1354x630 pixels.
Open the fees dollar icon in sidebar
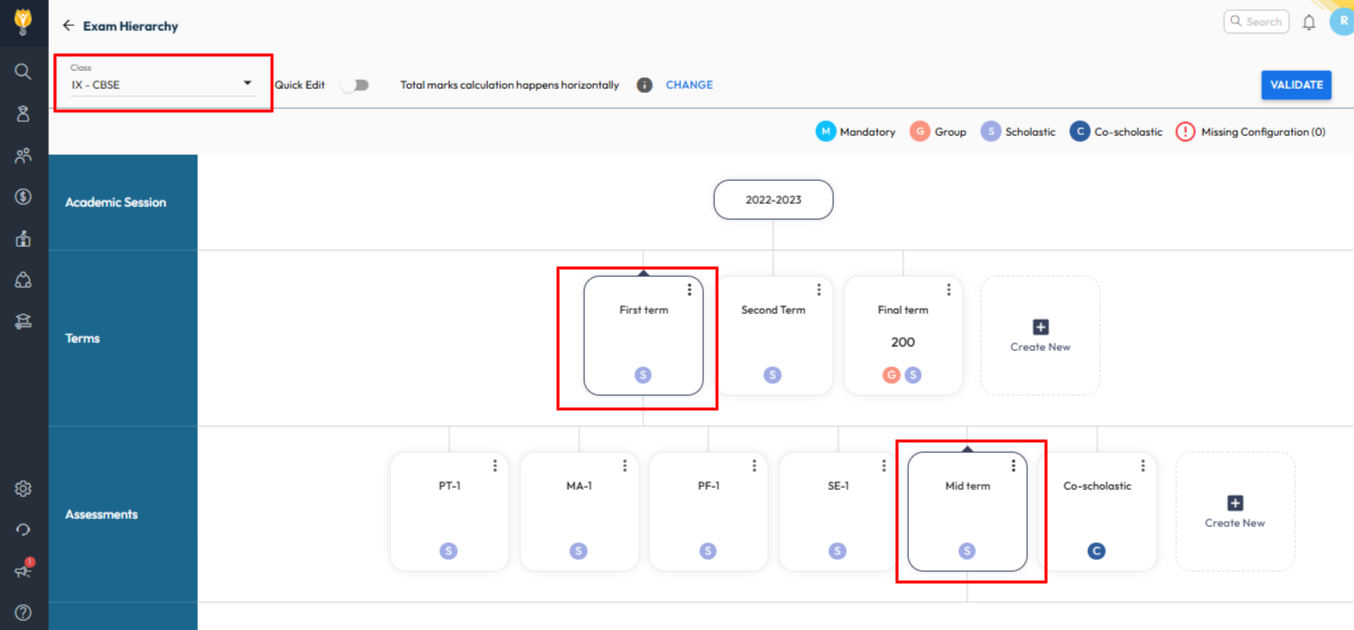pos(23,197)
